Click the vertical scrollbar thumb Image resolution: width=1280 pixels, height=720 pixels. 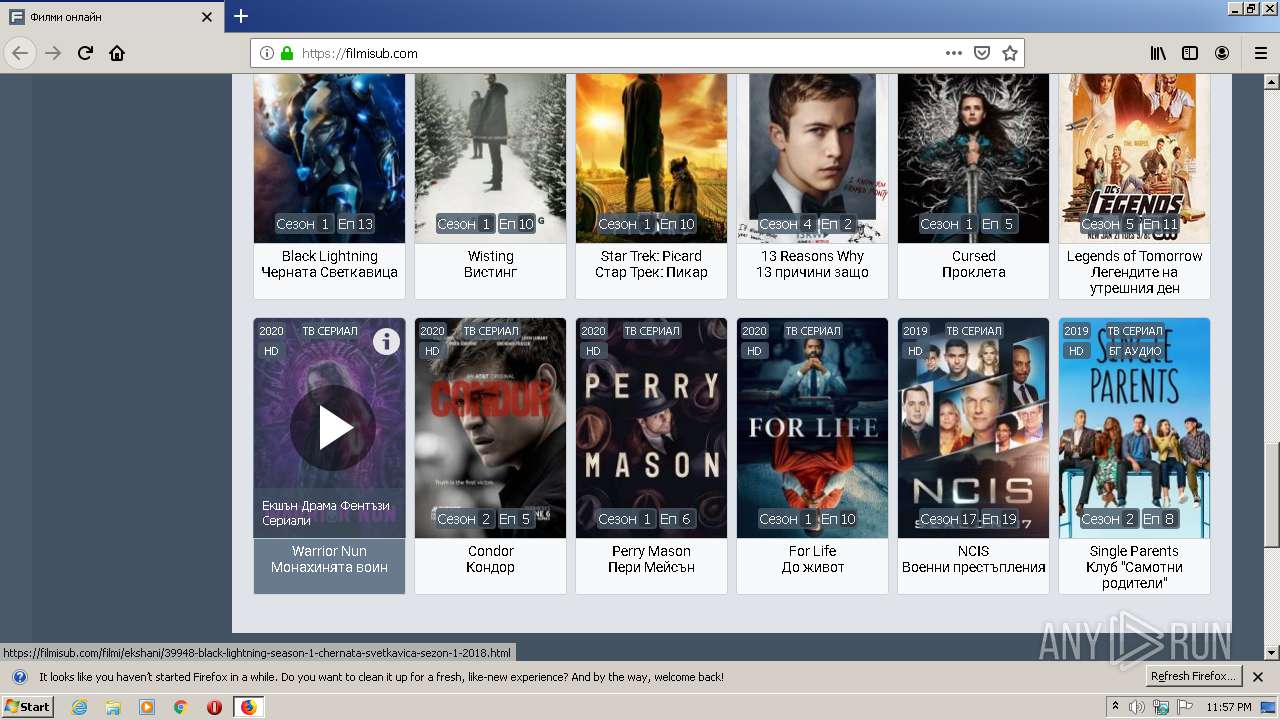tap(1271, 495)
